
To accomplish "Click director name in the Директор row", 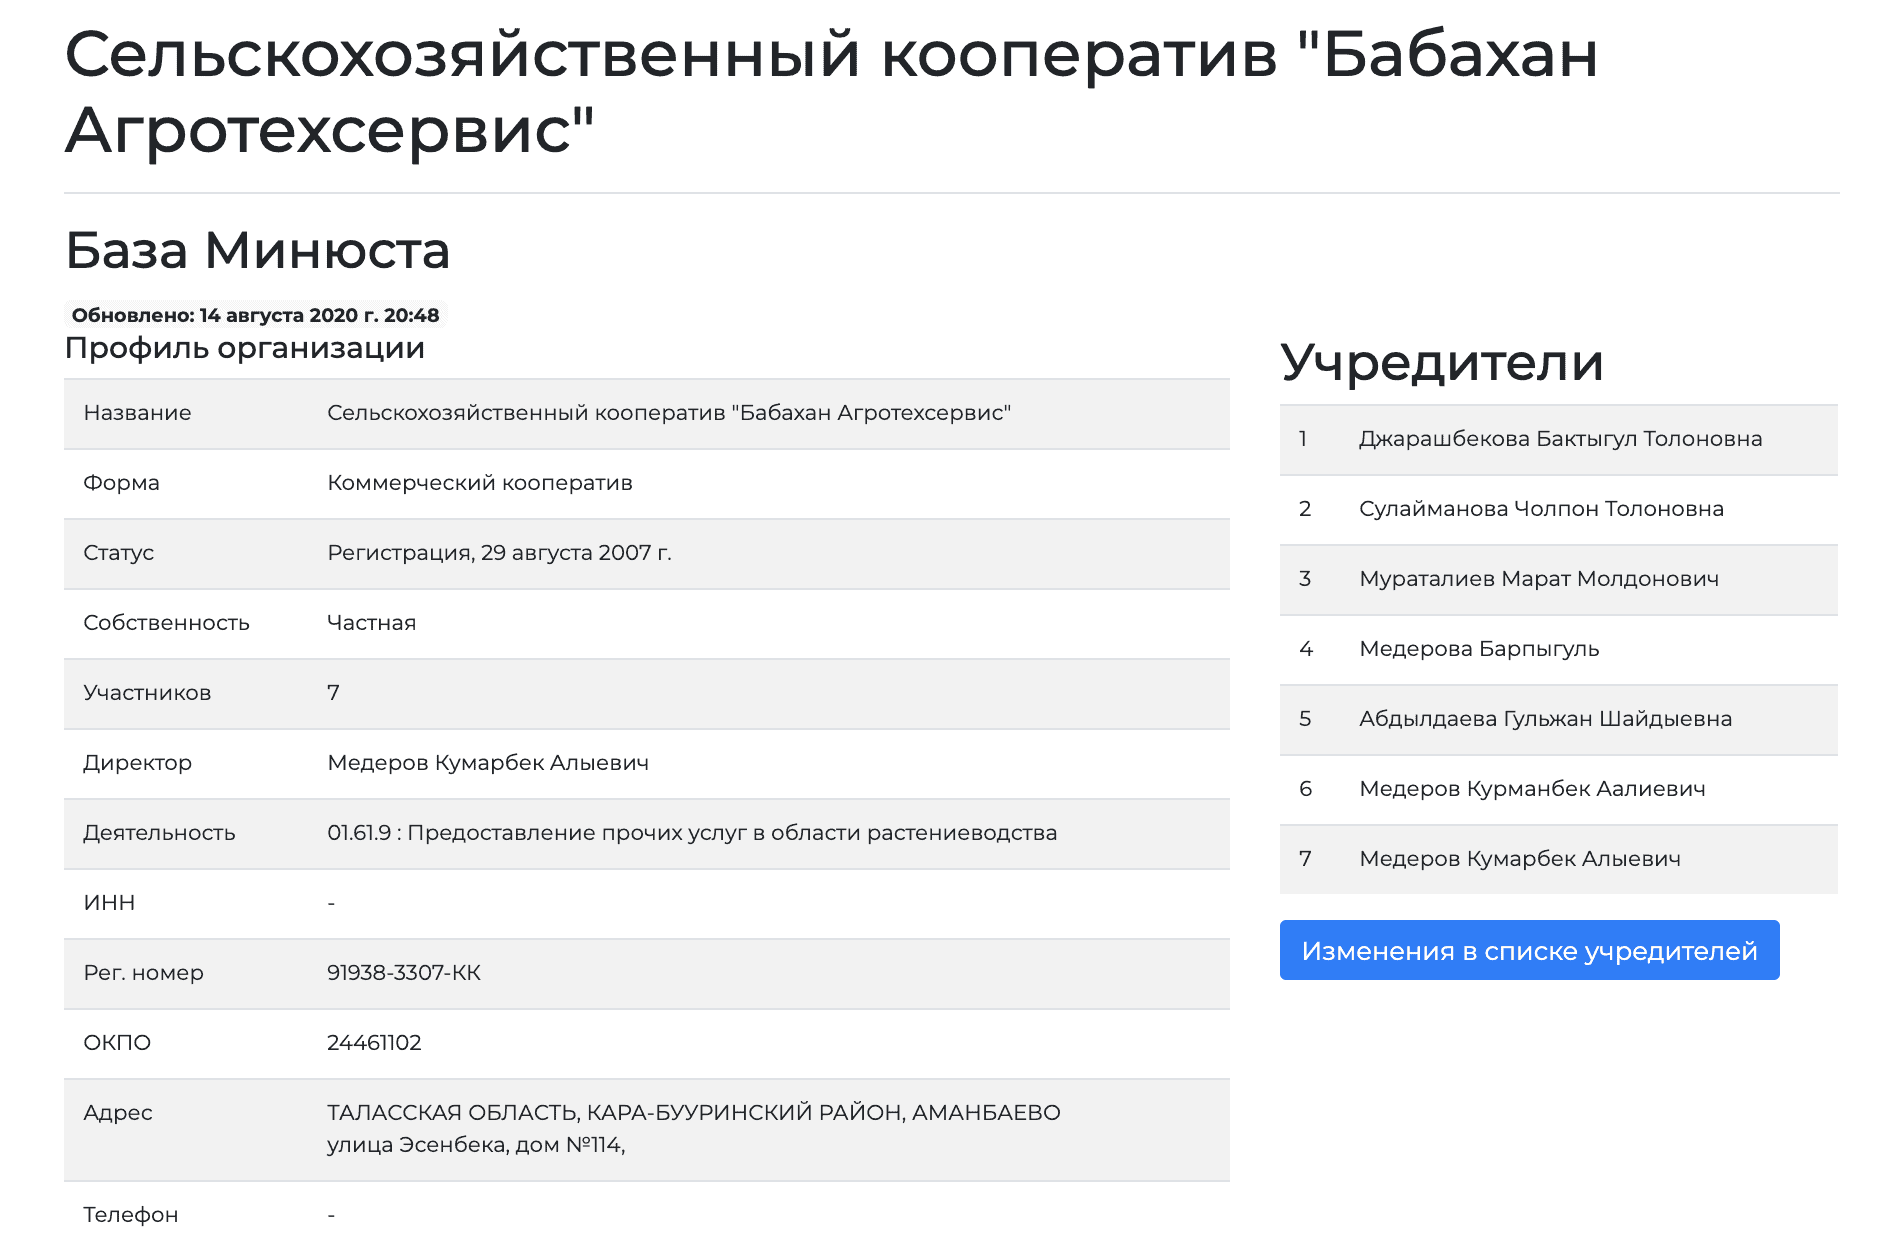I will (487, 763).
